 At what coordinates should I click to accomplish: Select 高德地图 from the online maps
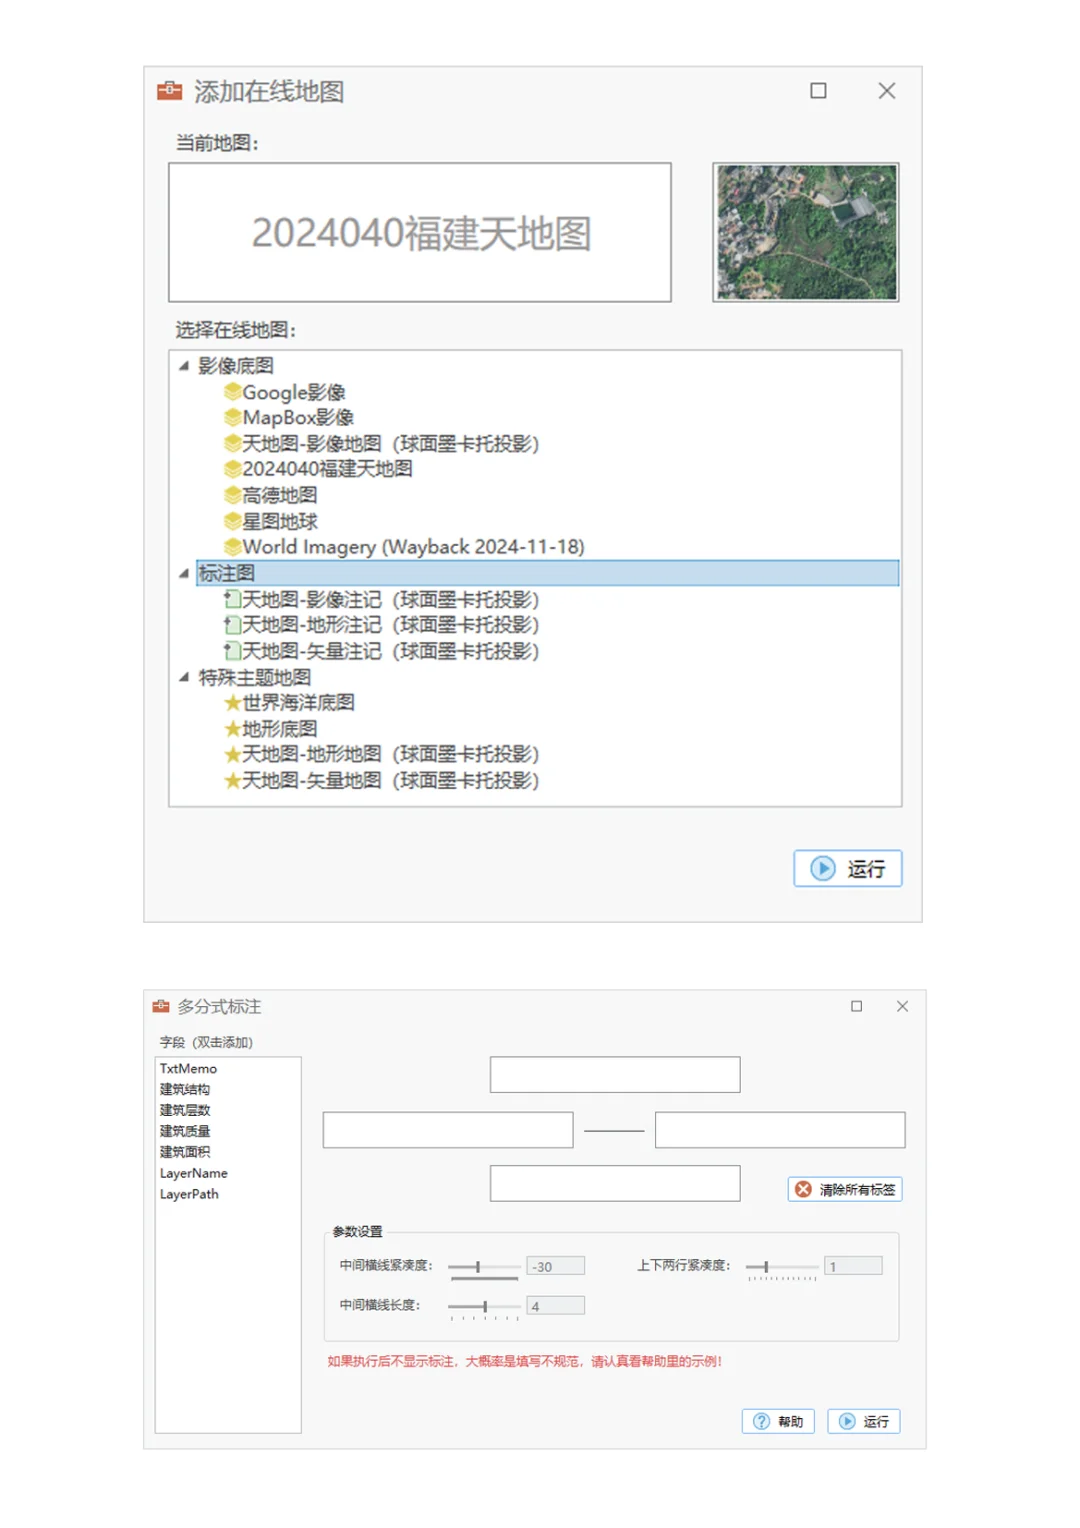pyautogui.click(x=283, y=495)
